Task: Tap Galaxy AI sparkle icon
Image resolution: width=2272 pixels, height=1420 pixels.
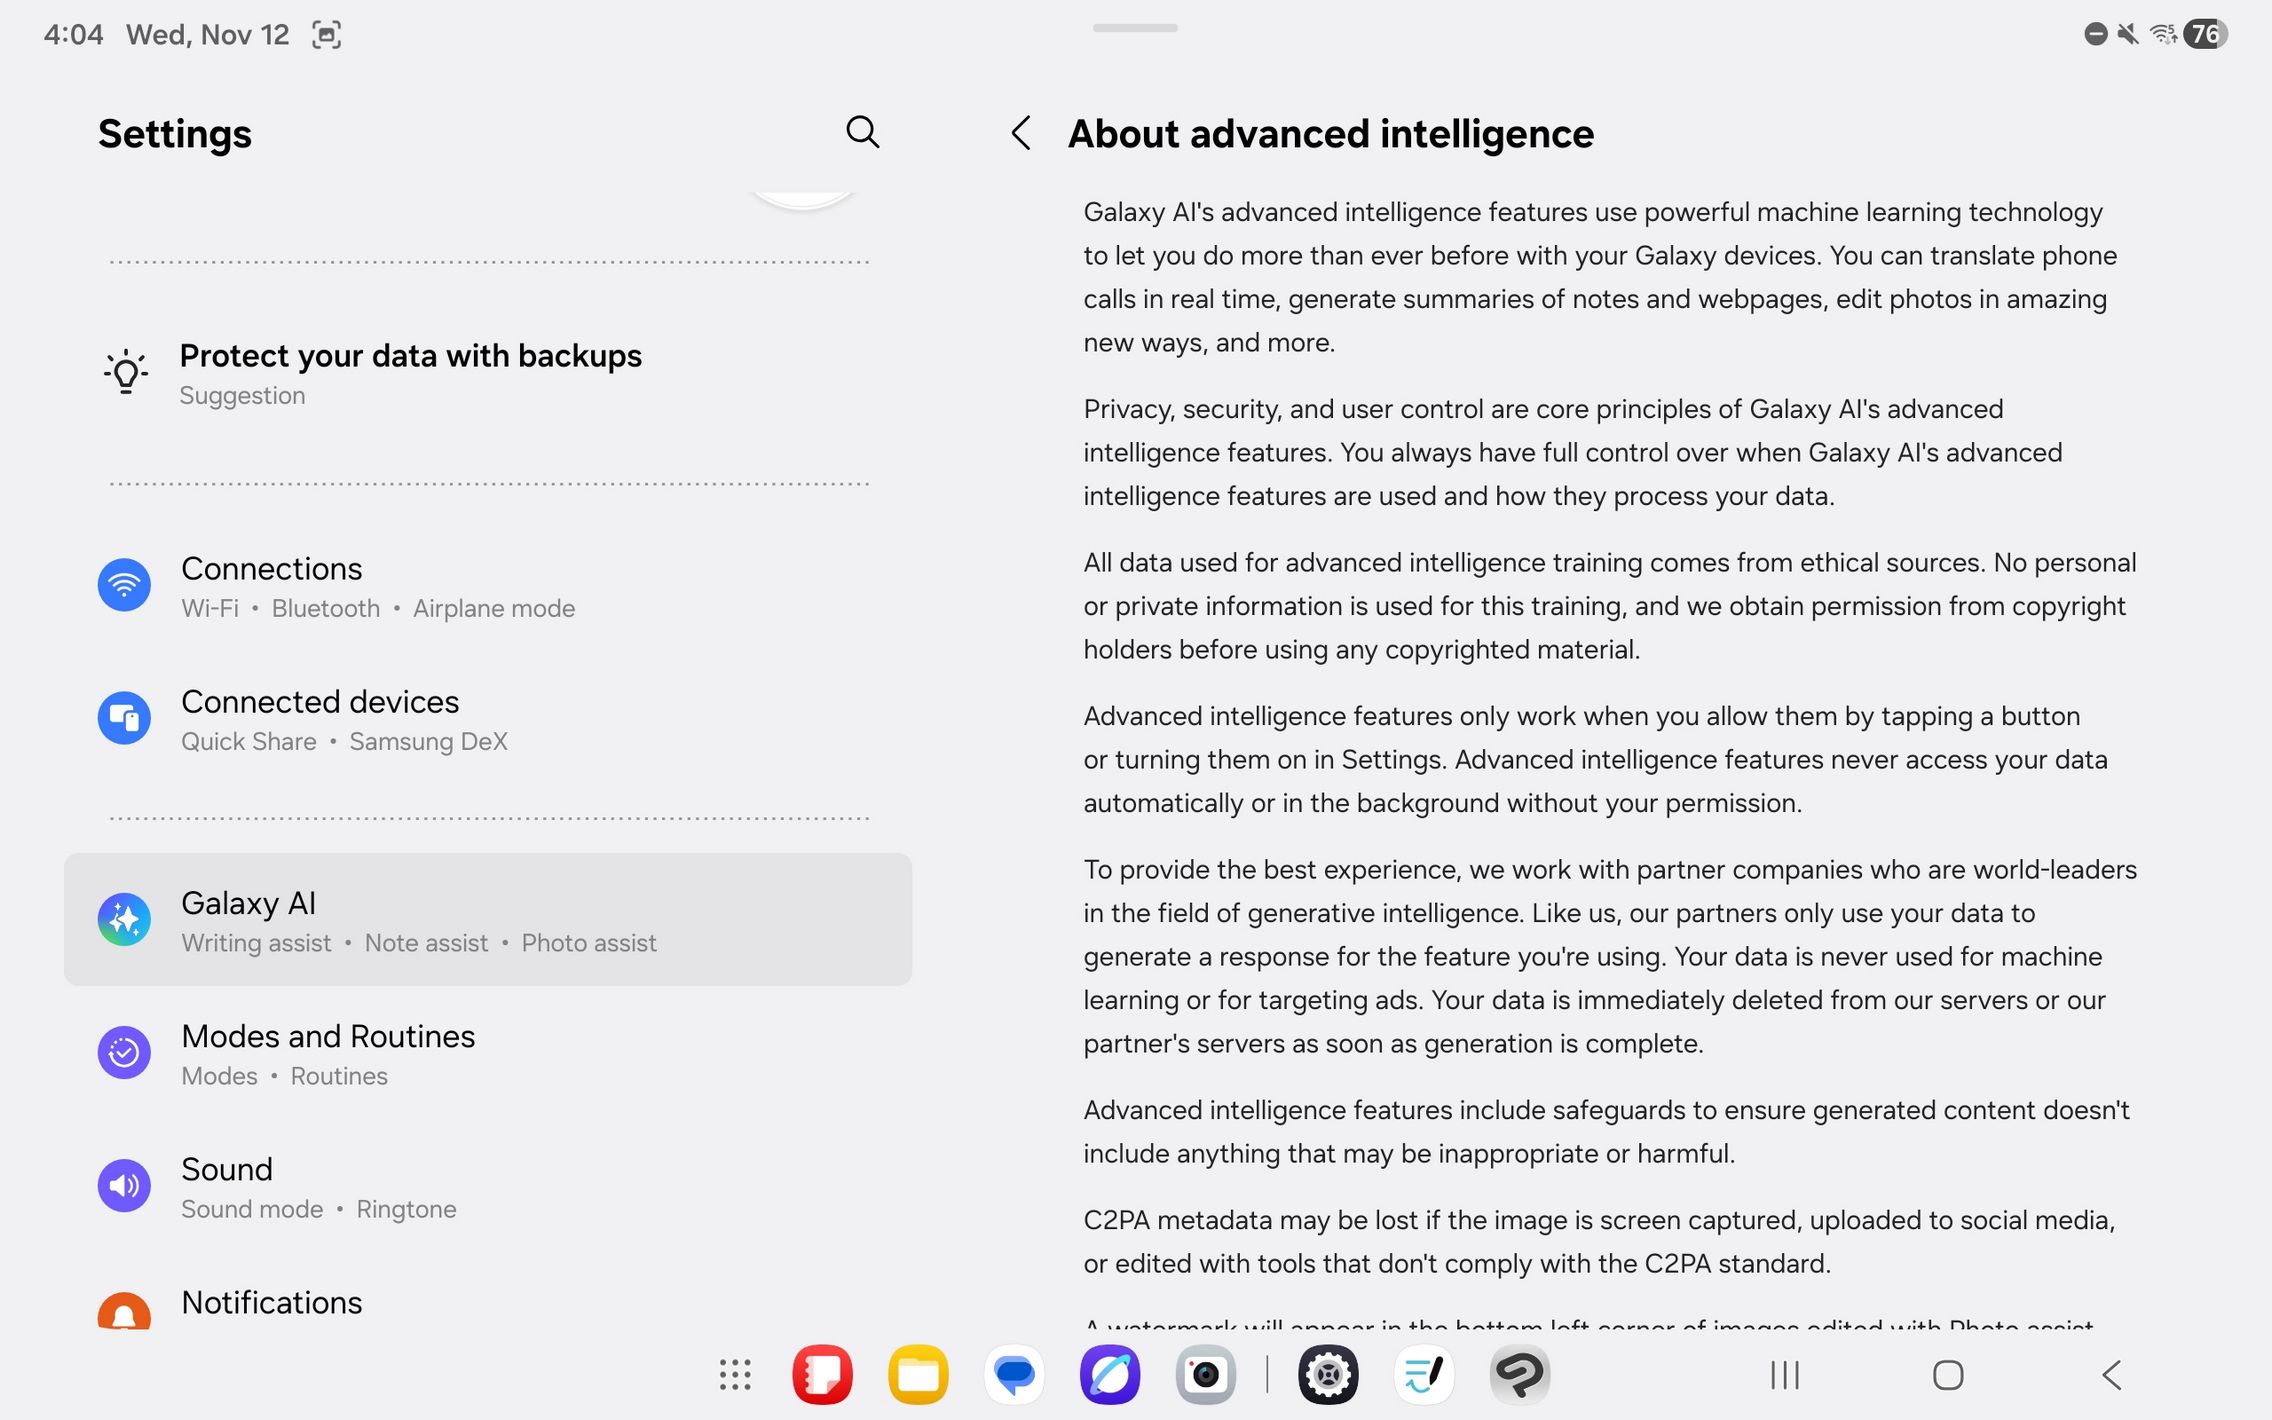Action: point(124,919)
